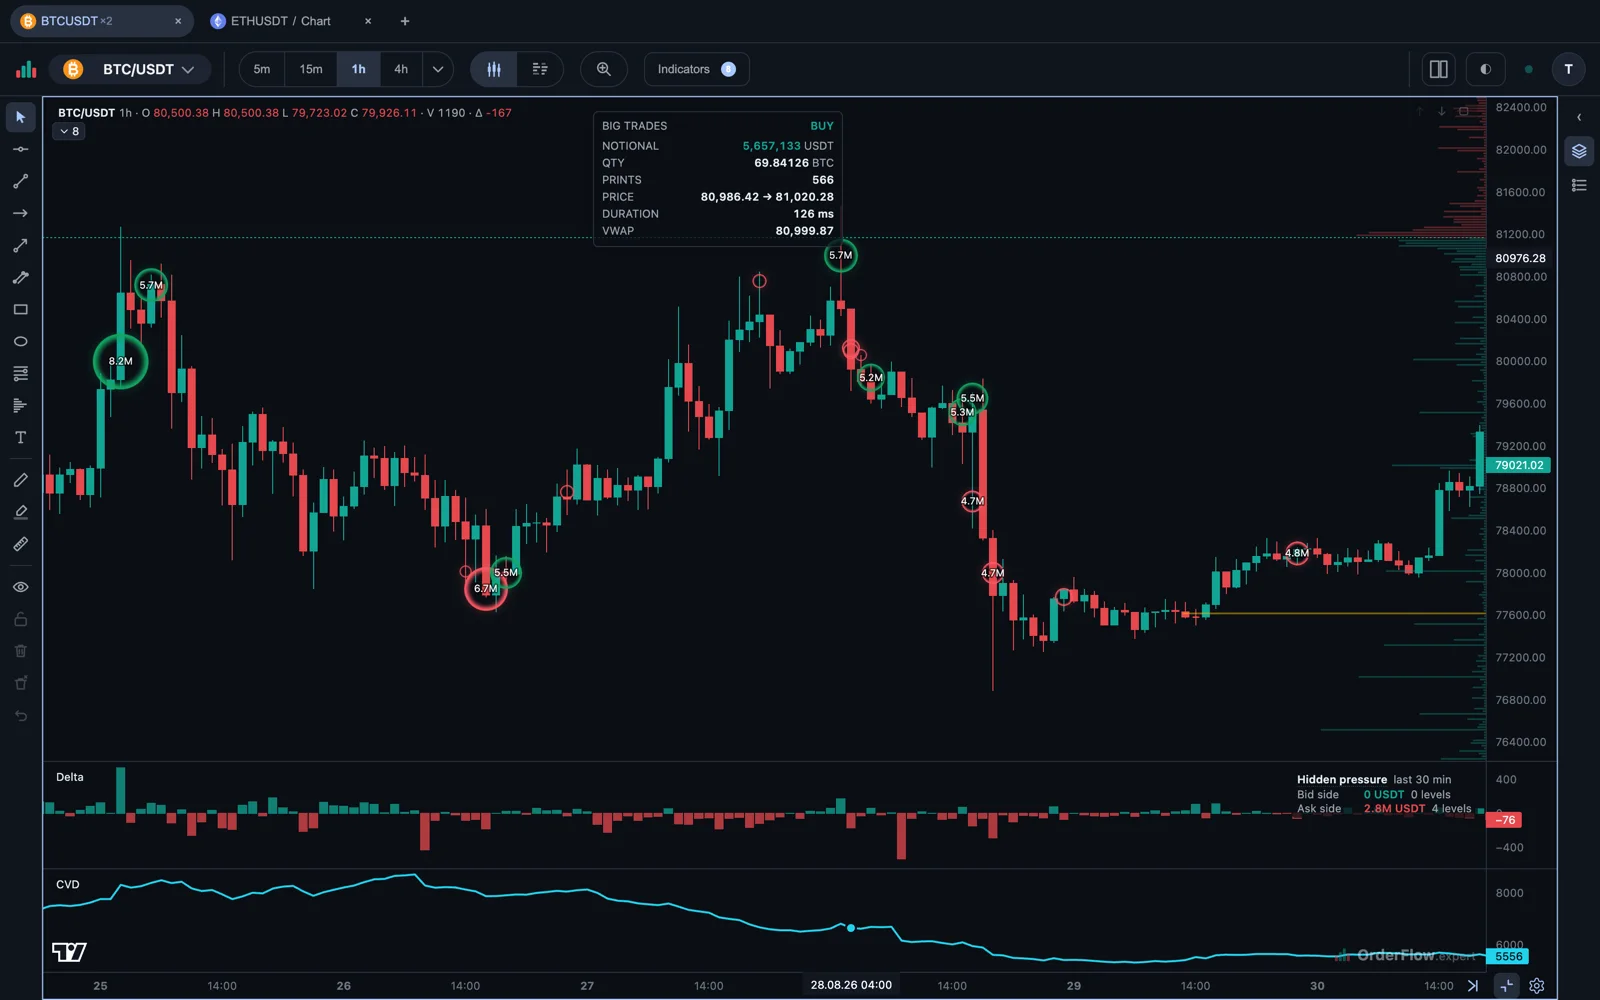Pick the pencil freehand drawing tool
Screen dimensions: 1600x1000
point(20,480)
